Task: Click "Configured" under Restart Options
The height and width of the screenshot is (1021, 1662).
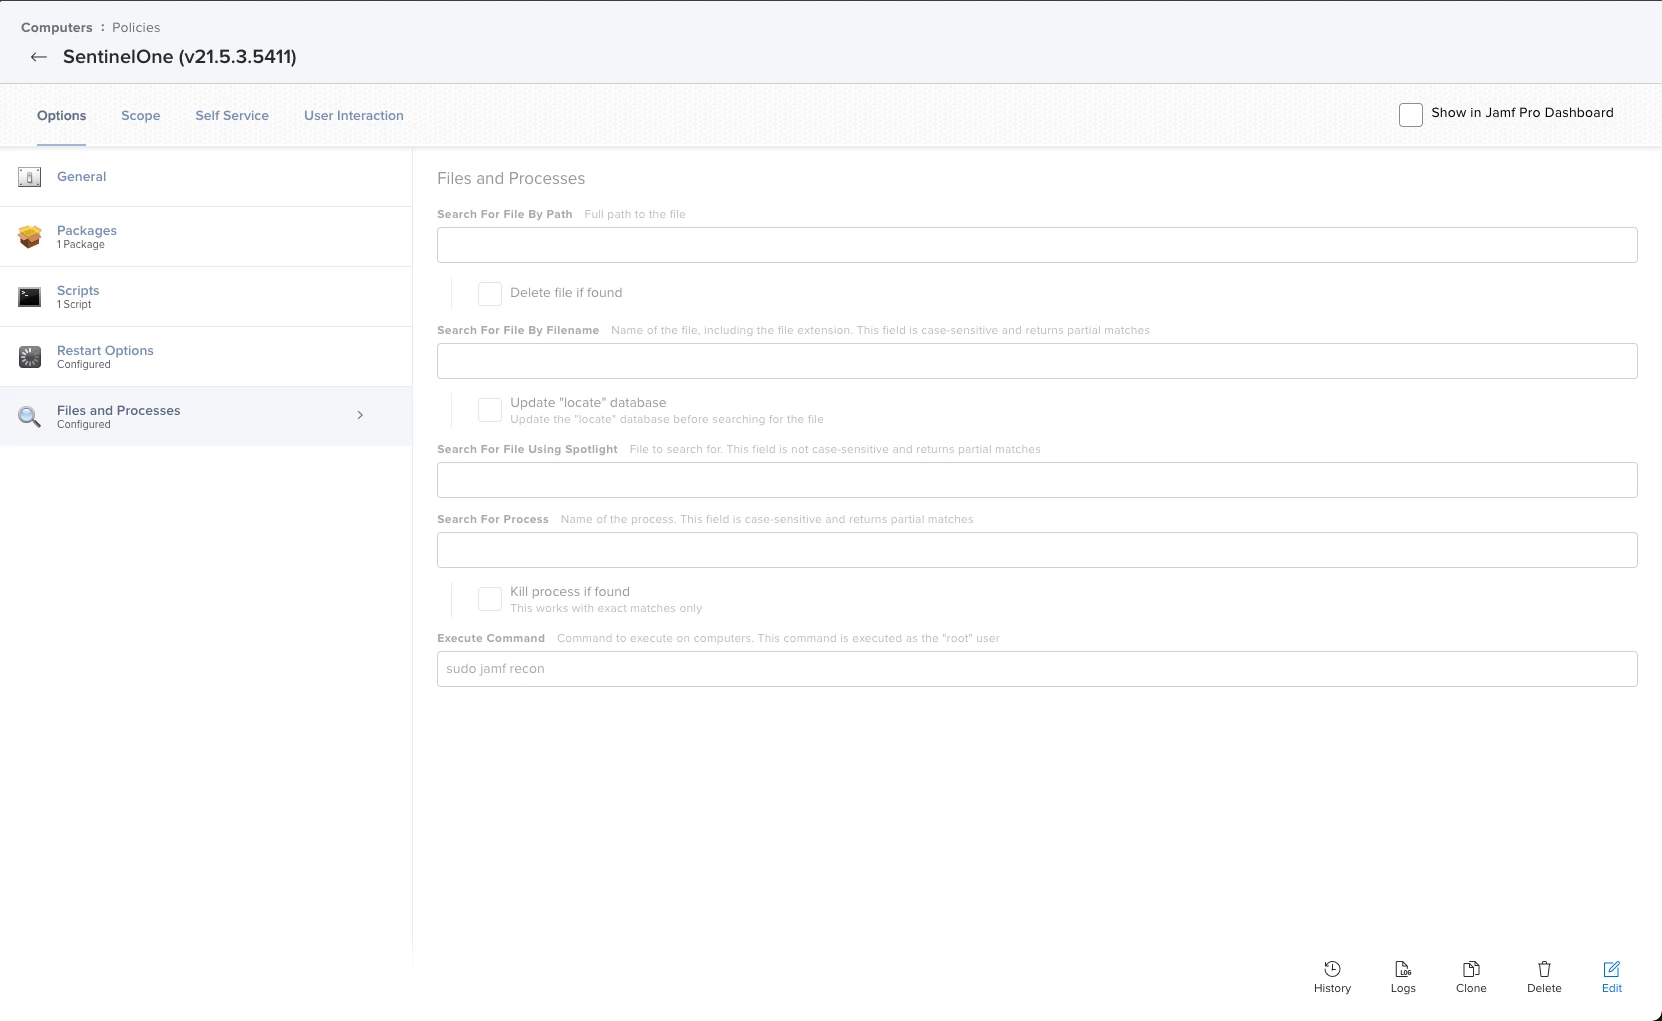Action: 84,365
